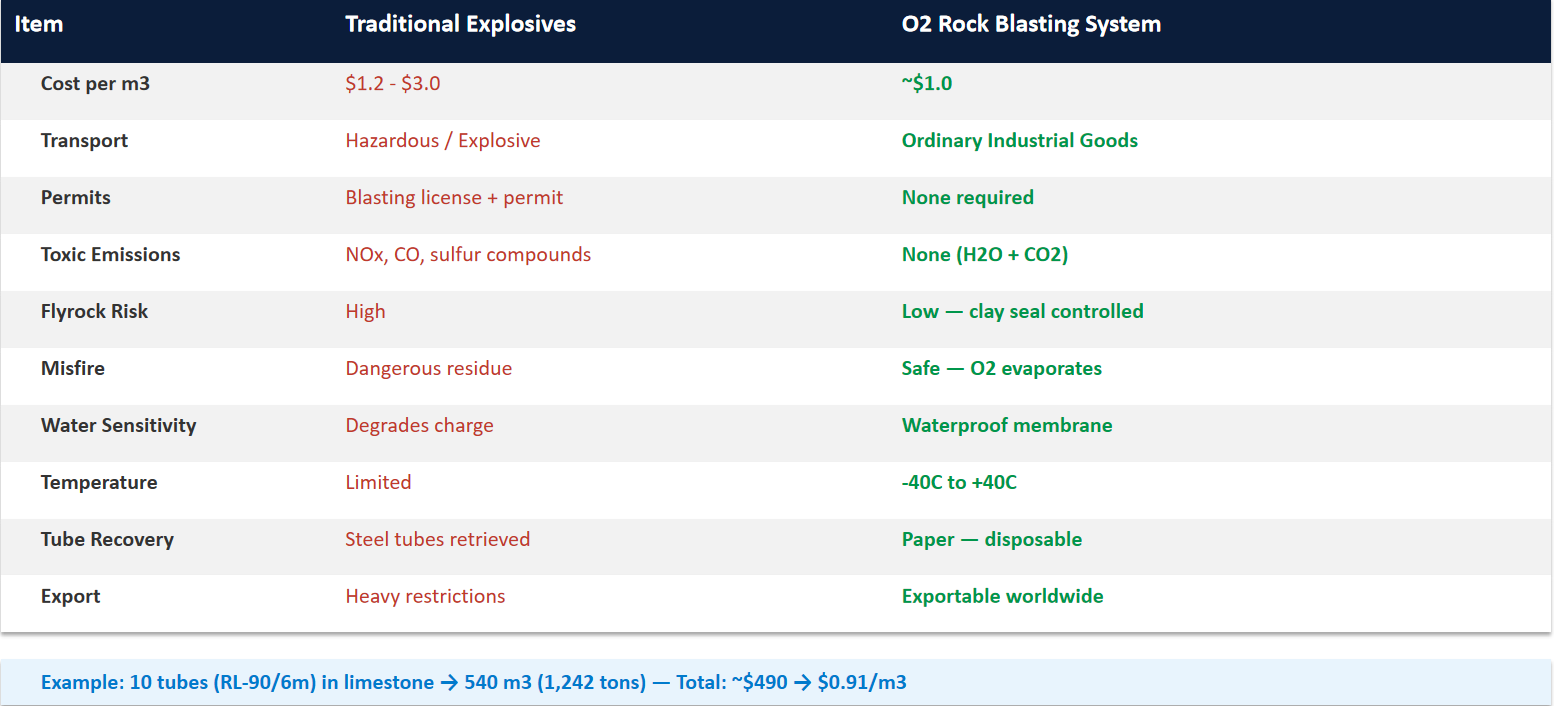1554x706 pixels.
Task: Click "NOx, CO, sulfur compounds" cell
Action: [x=468, y=255]
